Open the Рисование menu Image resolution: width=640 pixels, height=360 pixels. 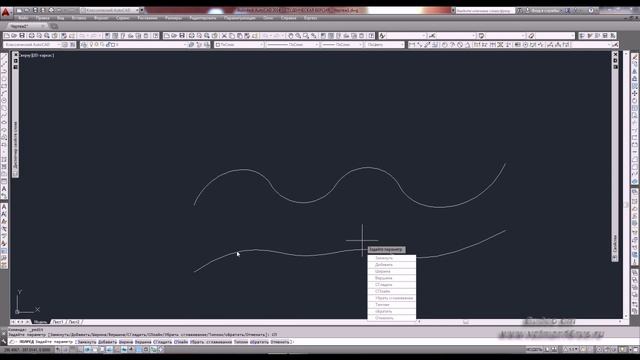147,18
